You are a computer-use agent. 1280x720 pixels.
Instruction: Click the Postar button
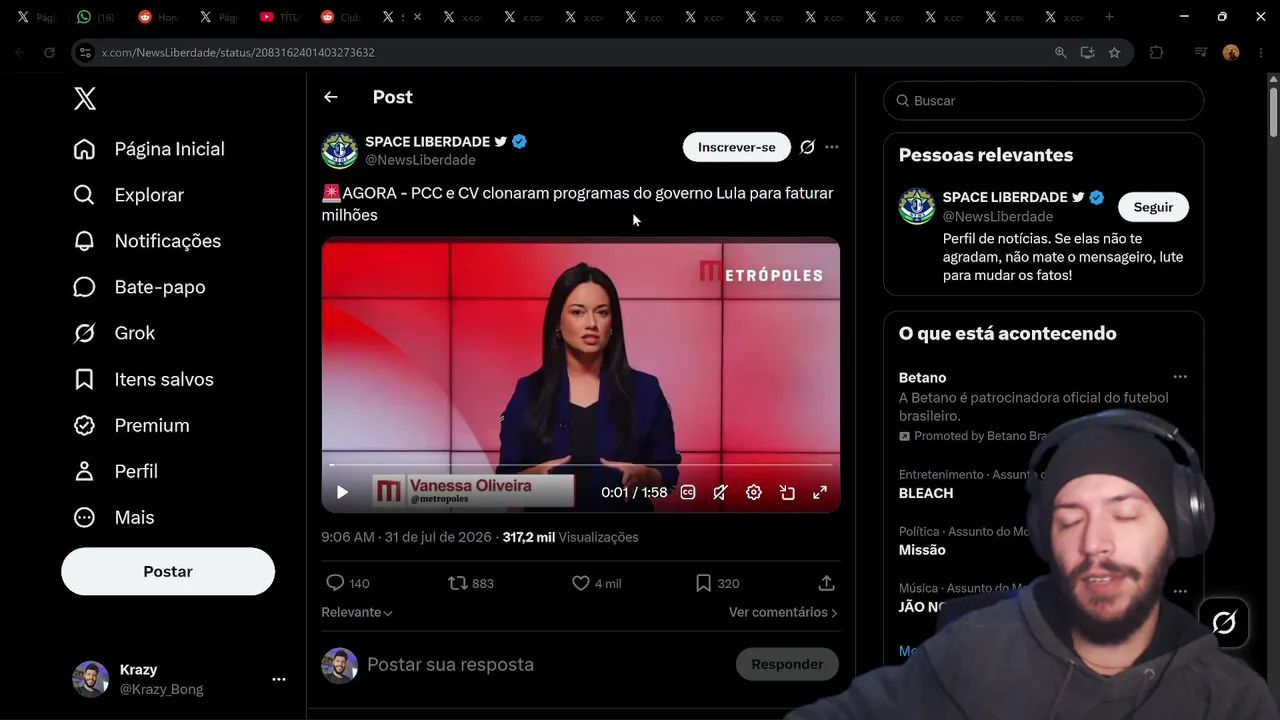[x=168, y=571]
